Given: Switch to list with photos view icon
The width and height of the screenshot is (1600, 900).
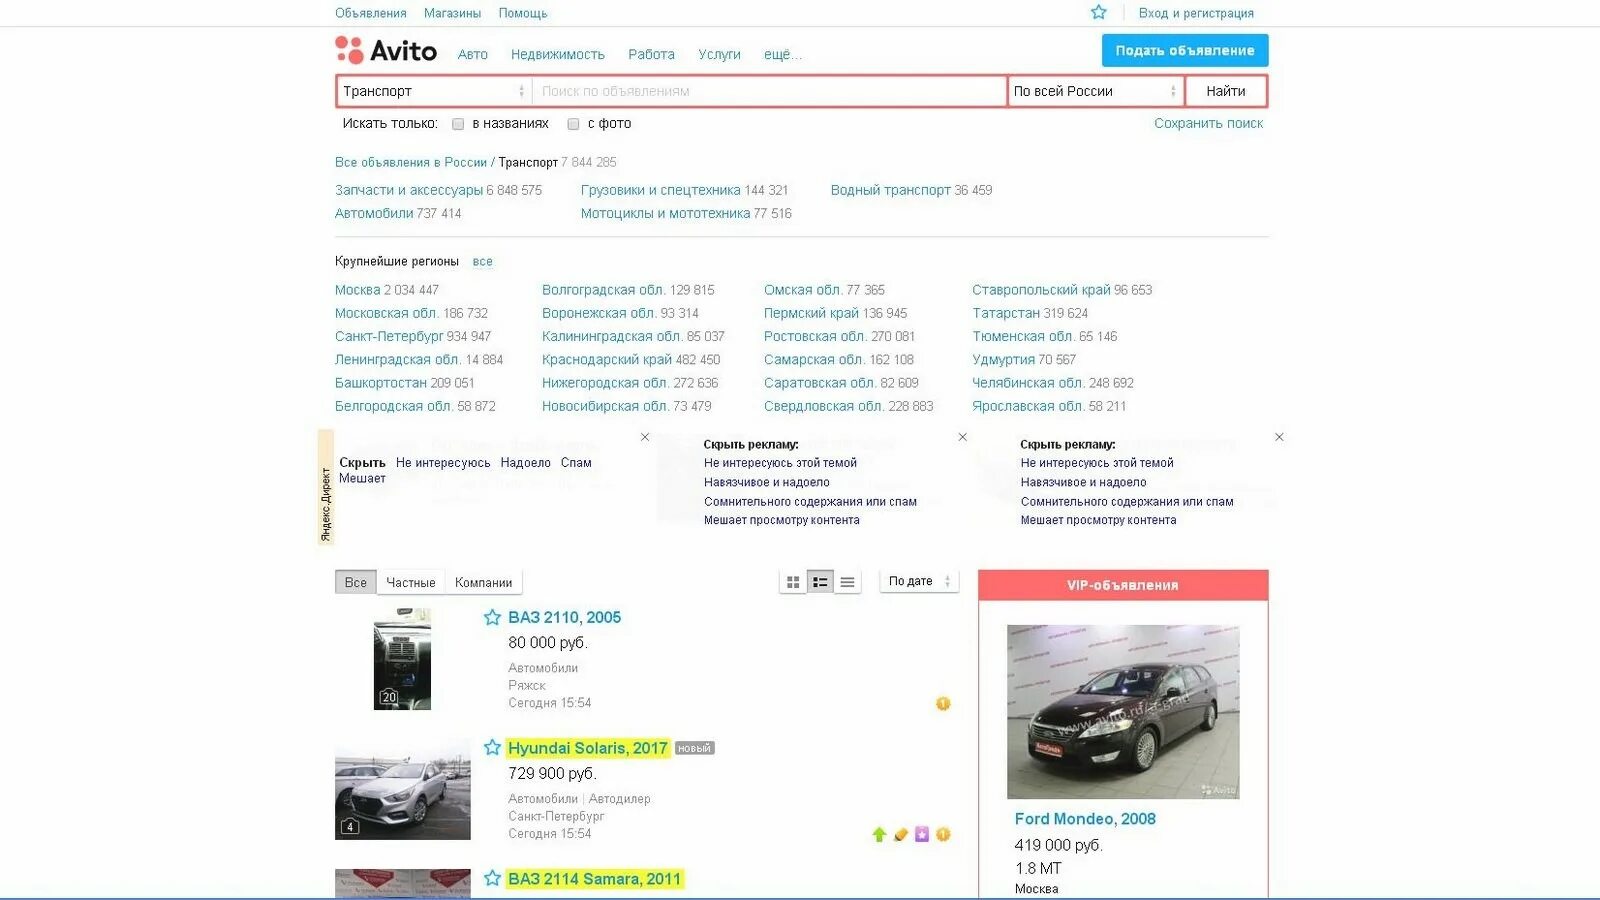Looking at the screenshot, I should pos(820,582).
